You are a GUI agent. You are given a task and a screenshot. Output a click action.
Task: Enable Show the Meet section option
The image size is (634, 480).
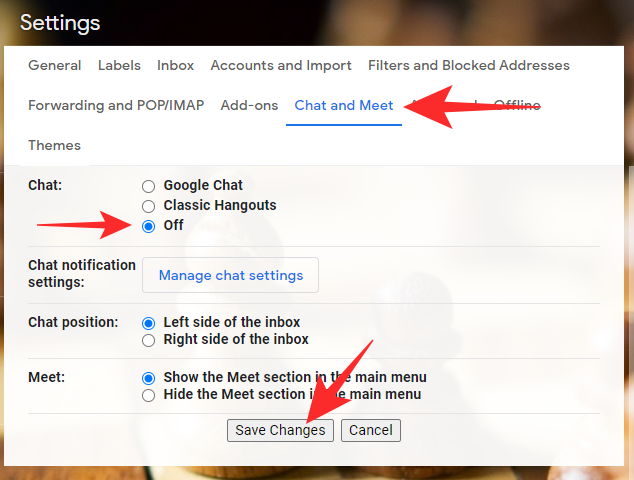click(x=149, y=378)
